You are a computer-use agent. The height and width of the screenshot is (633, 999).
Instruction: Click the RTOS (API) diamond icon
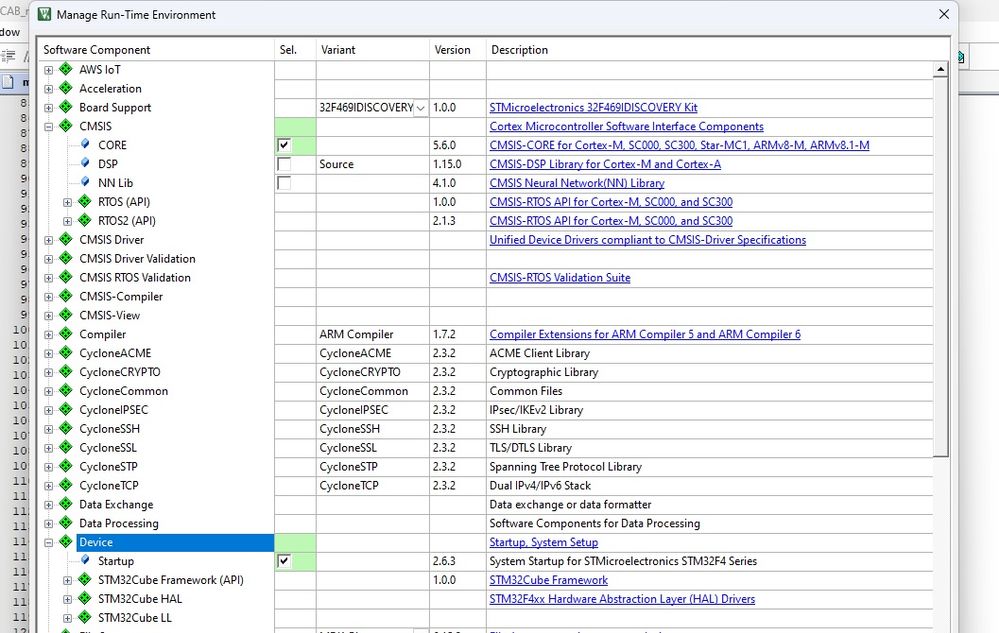85,201
